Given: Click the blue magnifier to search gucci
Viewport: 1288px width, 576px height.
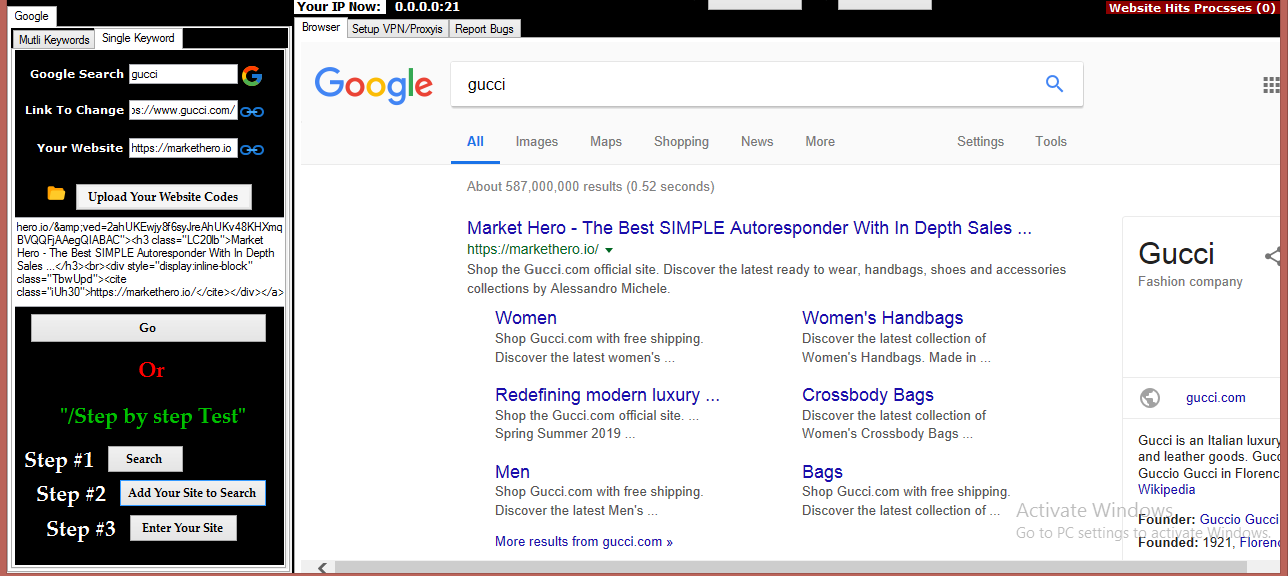Looking at the screenshot, I should pos(1054,84).
